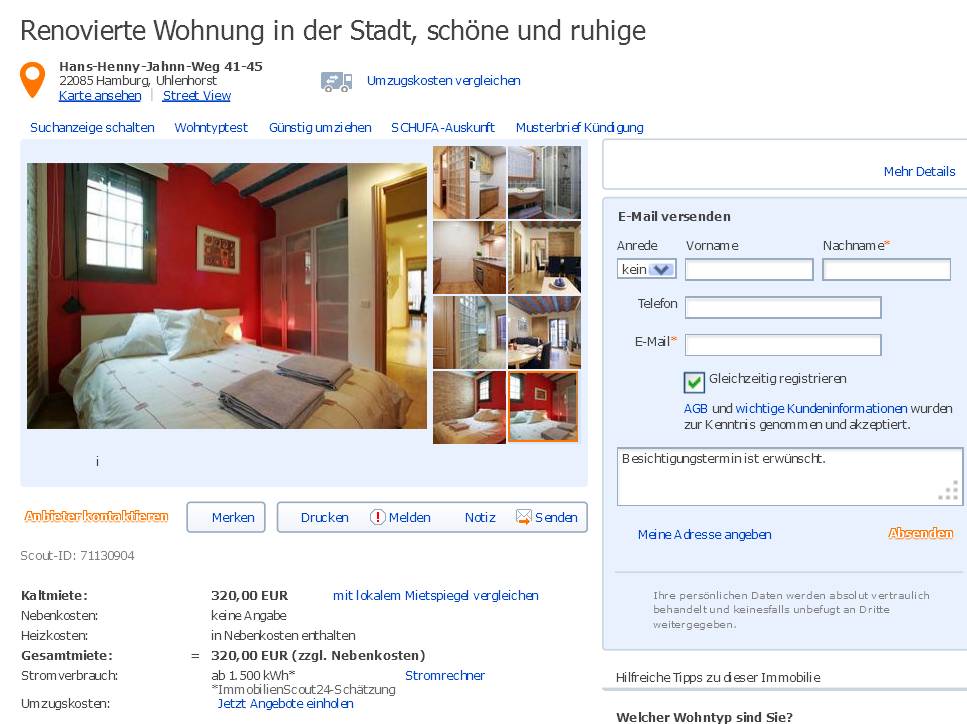Image resolution: width=967 pixels, height=724 pixels.
Task: Open the Street View link
Action: click(197, 96)
